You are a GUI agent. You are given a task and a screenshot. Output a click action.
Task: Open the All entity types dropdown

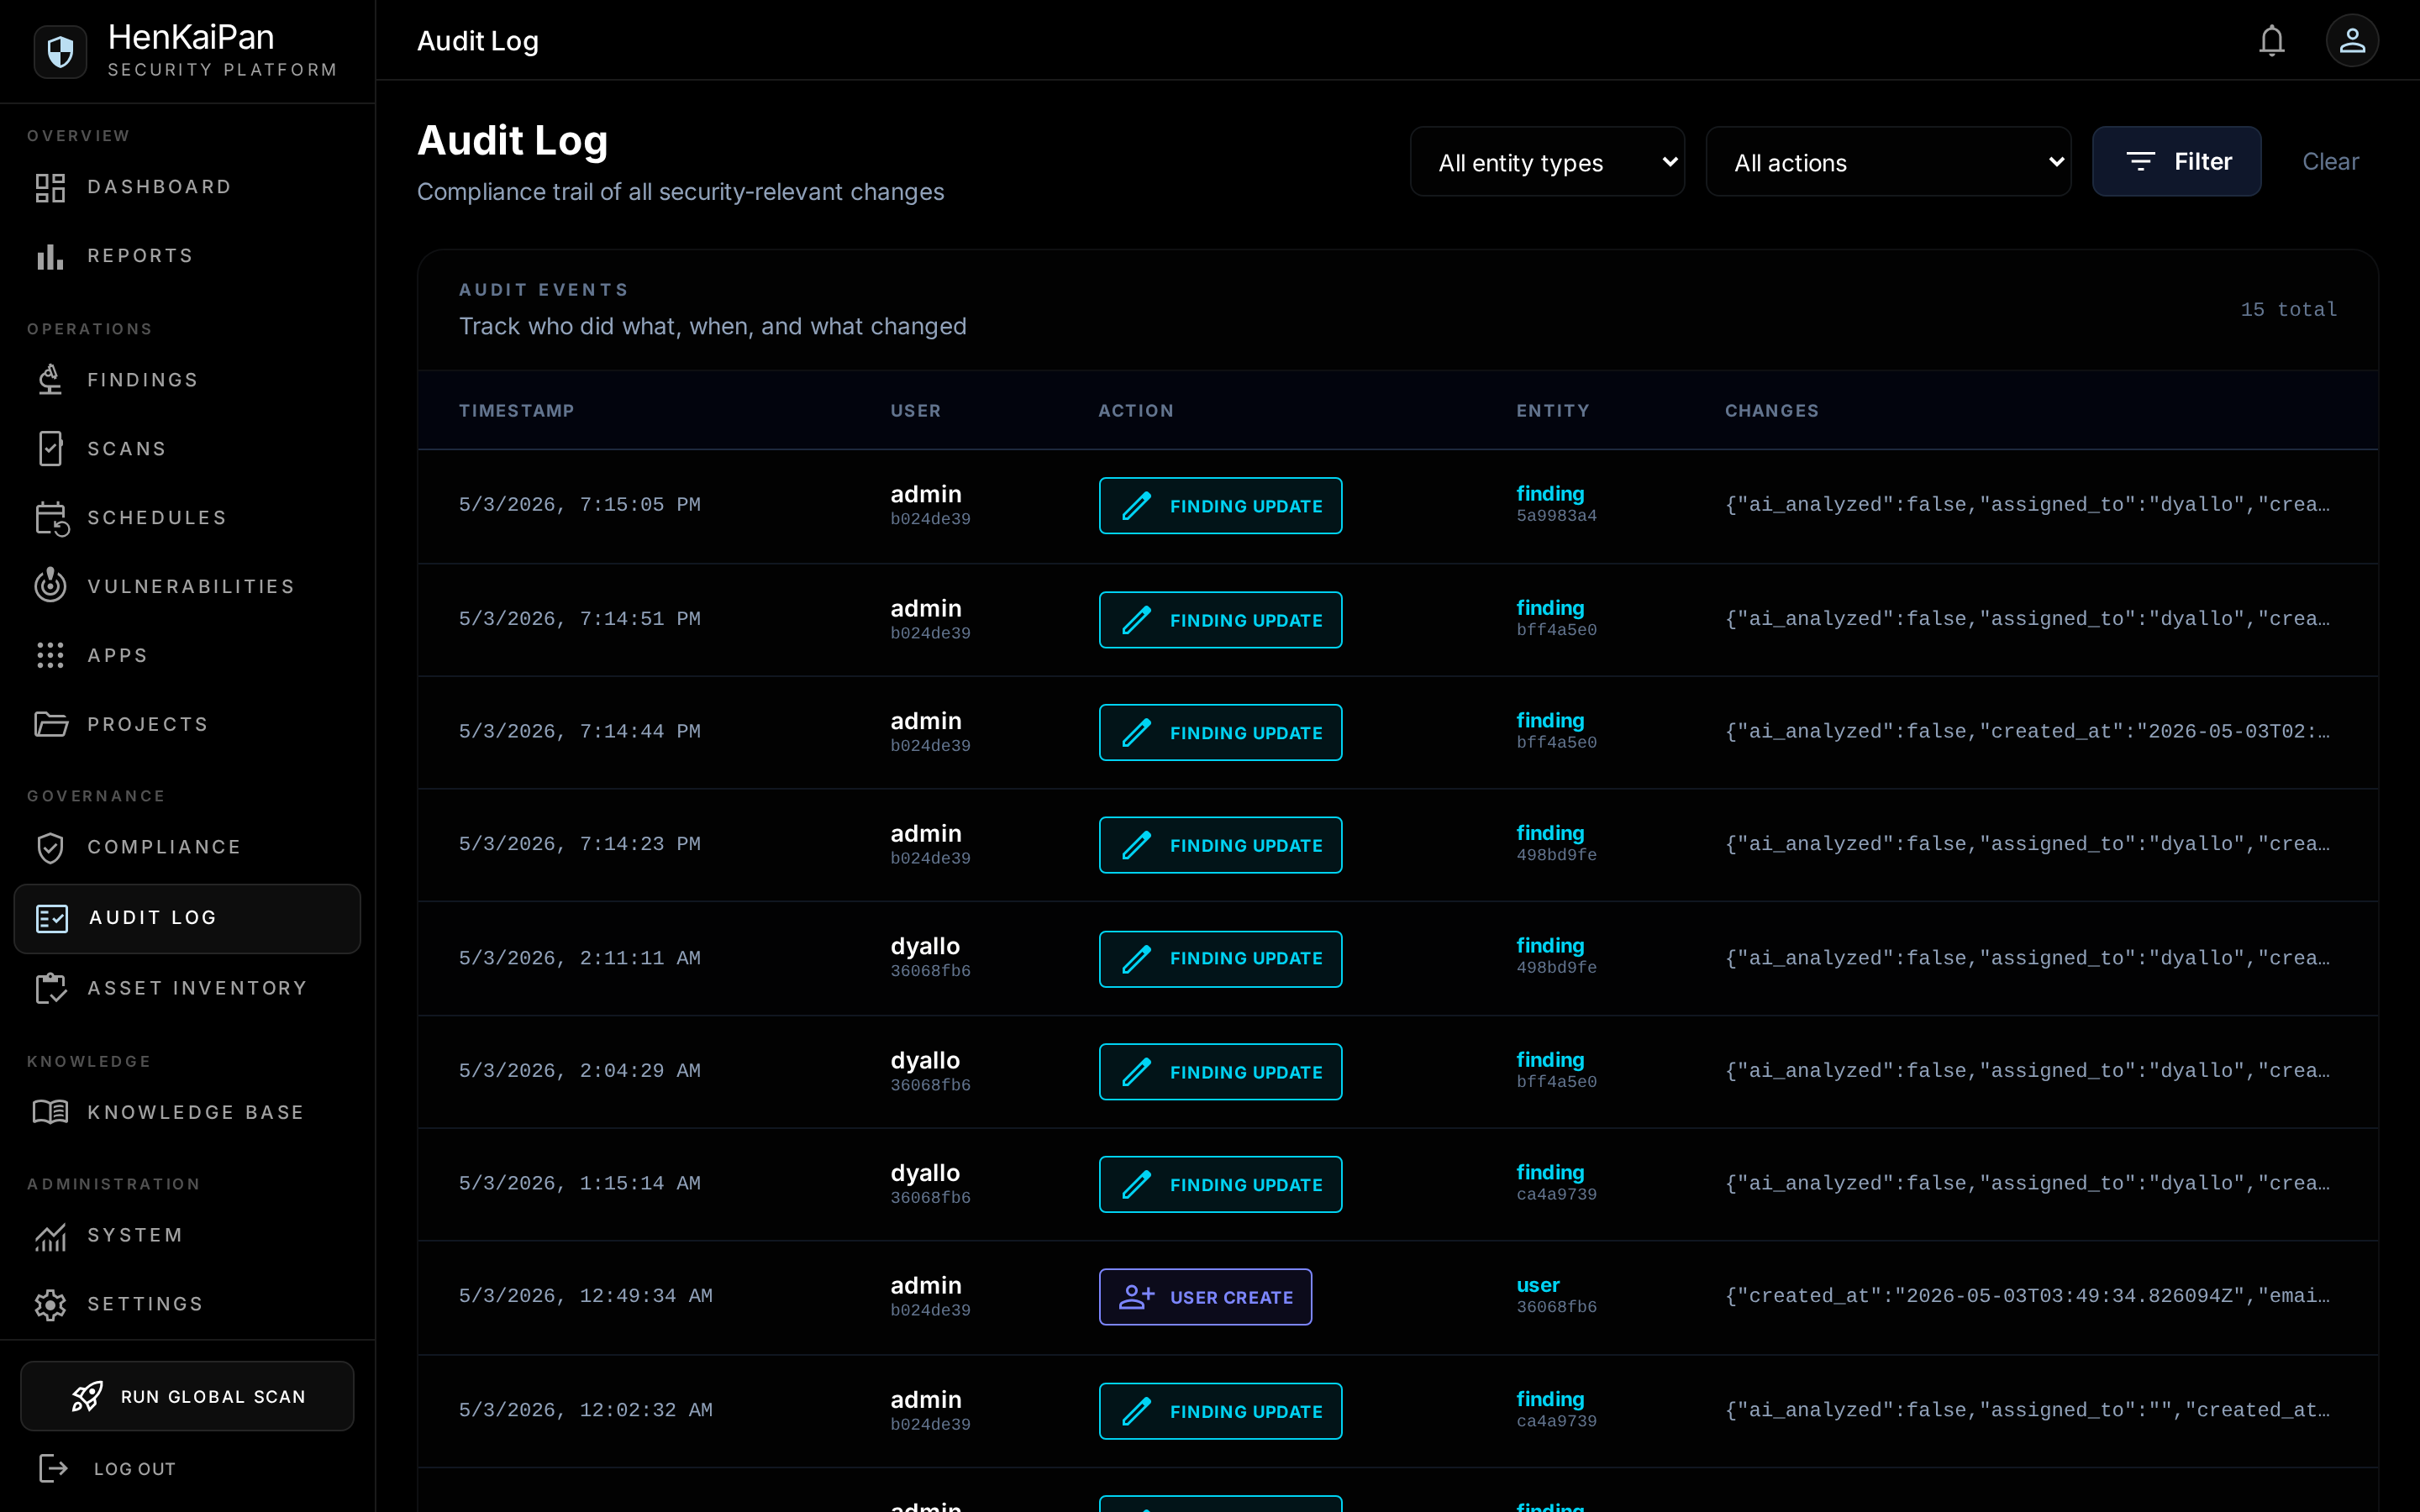1547,162
